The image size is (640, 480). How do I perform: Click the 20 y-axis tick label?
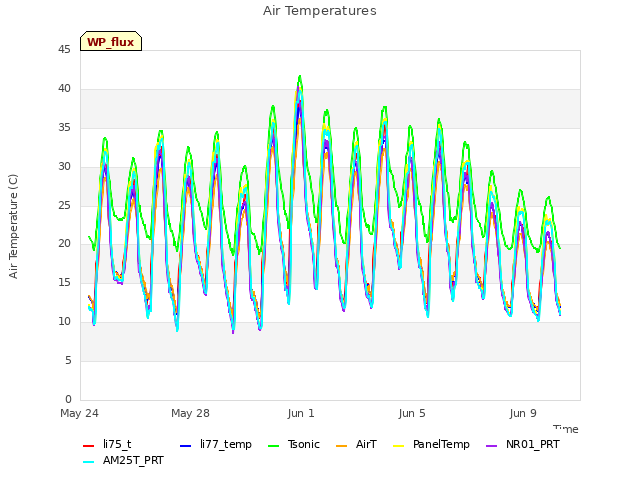[x=64, y=244]
